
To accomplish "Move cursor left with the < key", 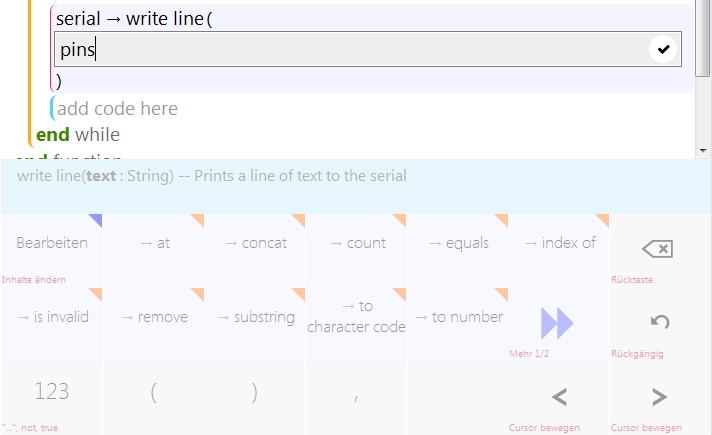I will (559, 398).
